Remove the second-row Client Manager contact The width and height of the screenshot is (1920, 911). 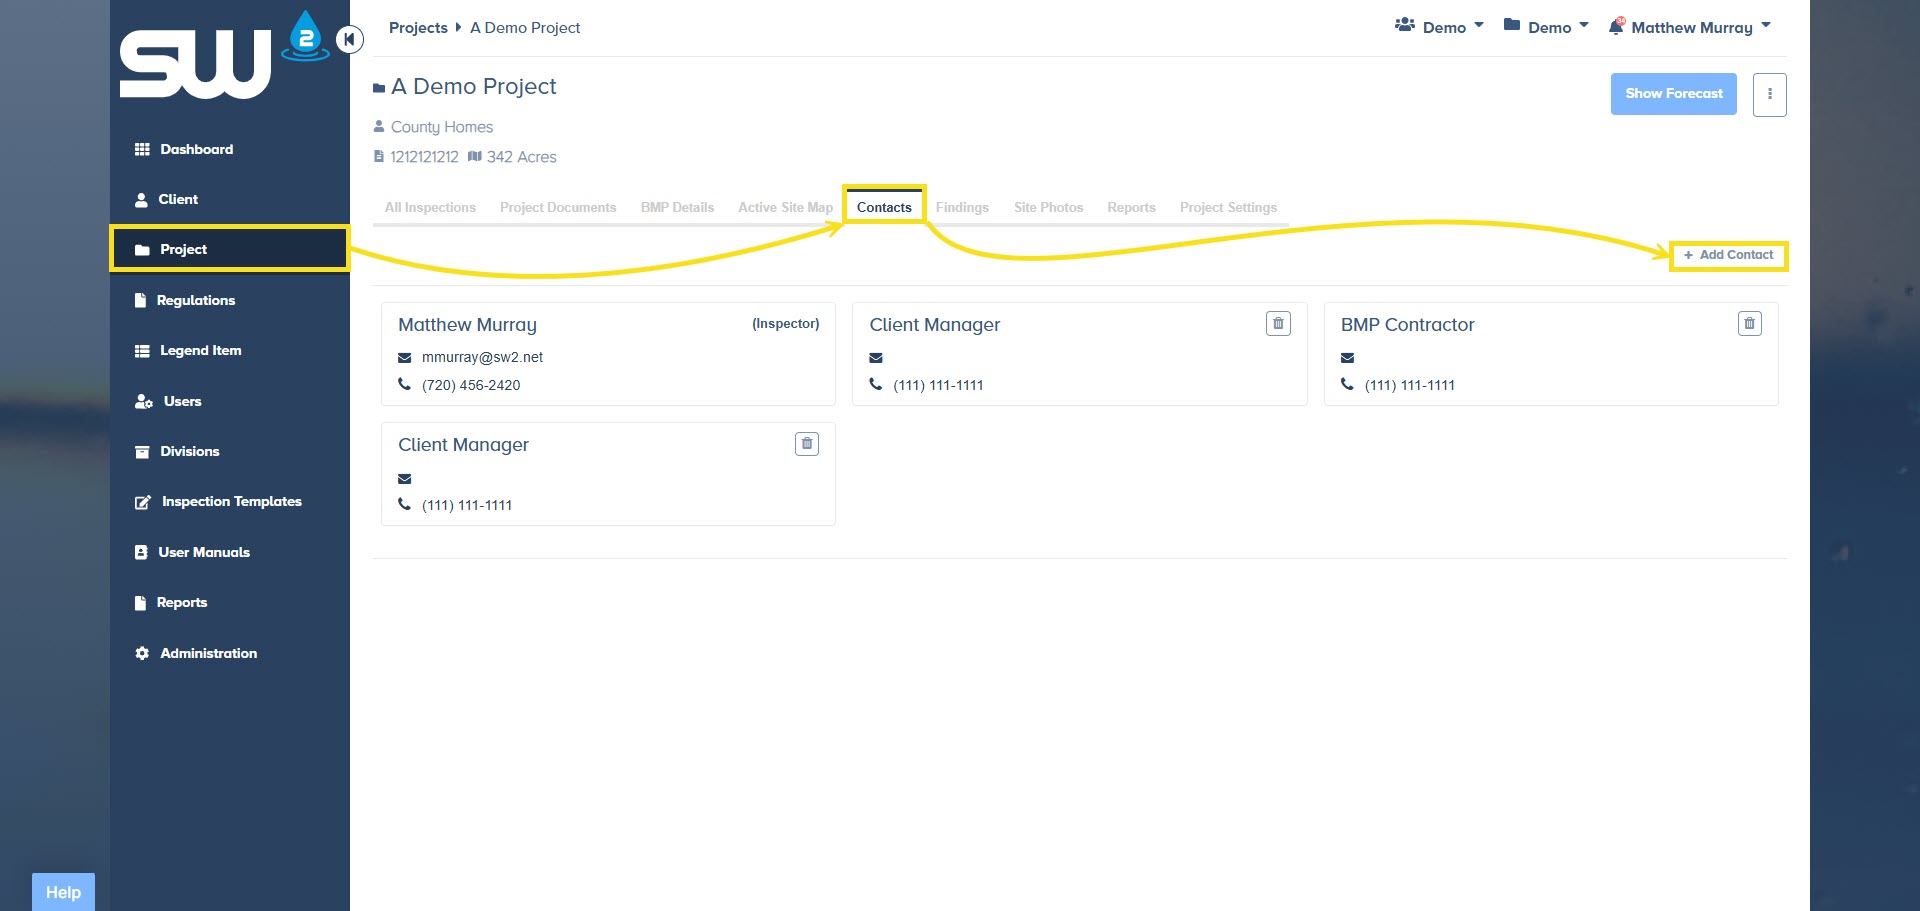[806, 444]
